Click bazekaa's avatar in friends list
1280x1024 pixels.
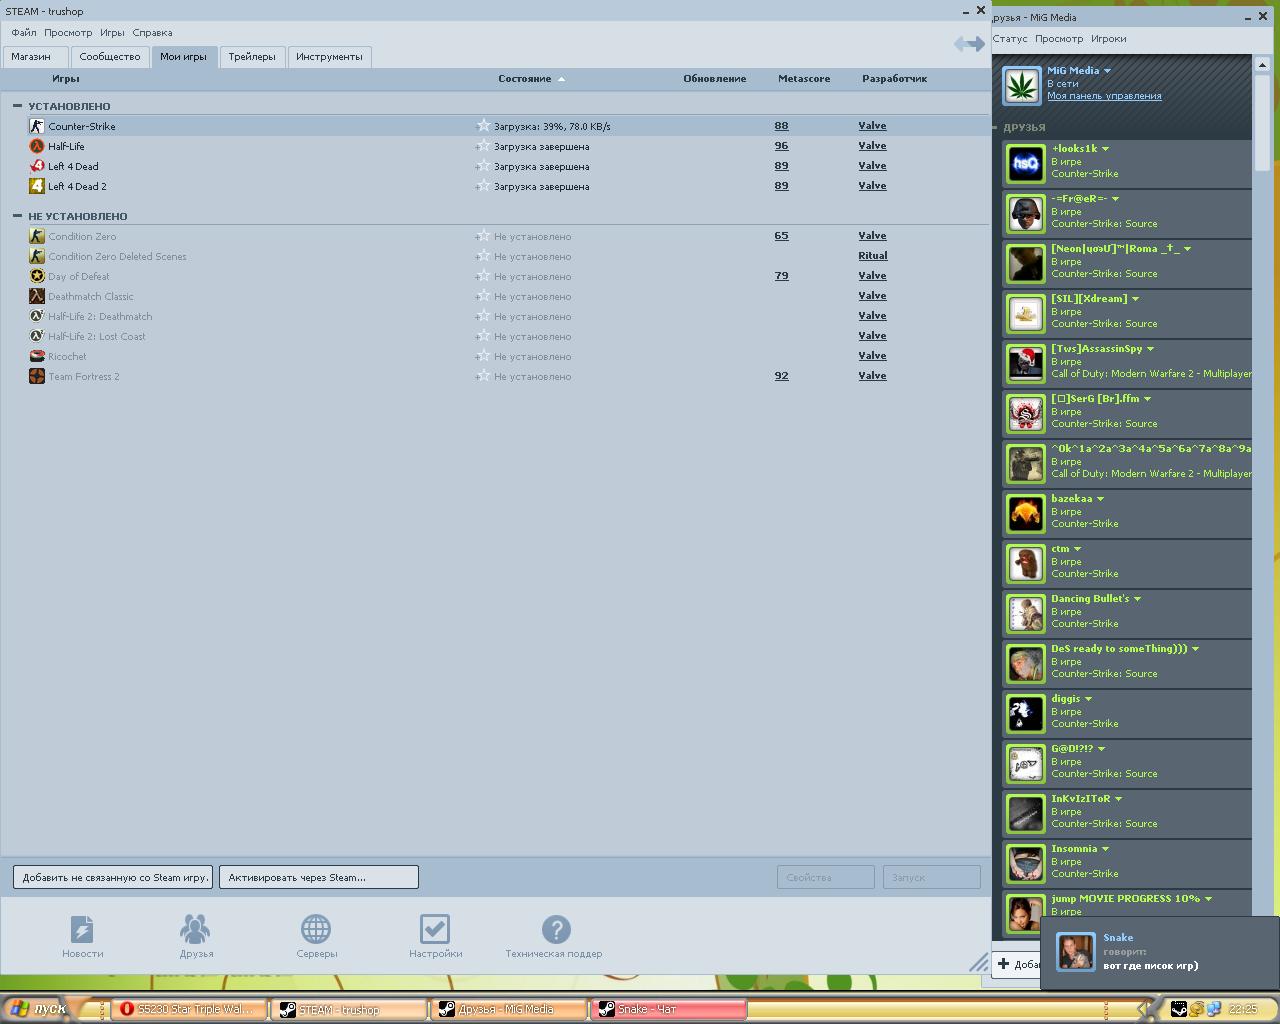[1025, 514]
